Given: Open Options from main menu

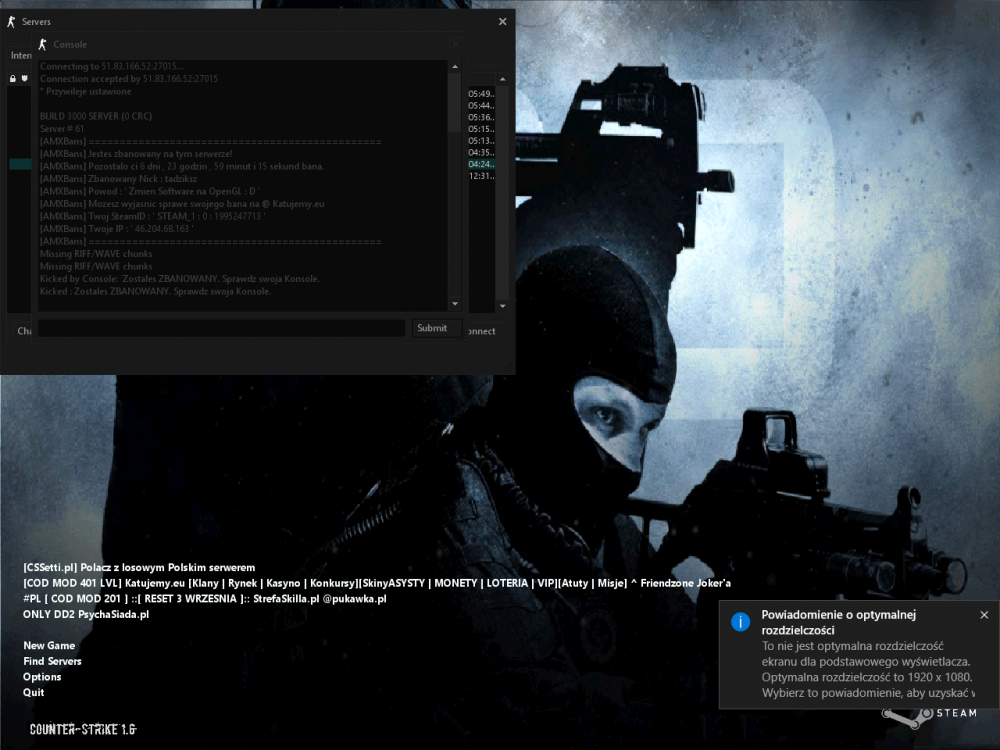Looking at the screenshot, I should (42, 677).
